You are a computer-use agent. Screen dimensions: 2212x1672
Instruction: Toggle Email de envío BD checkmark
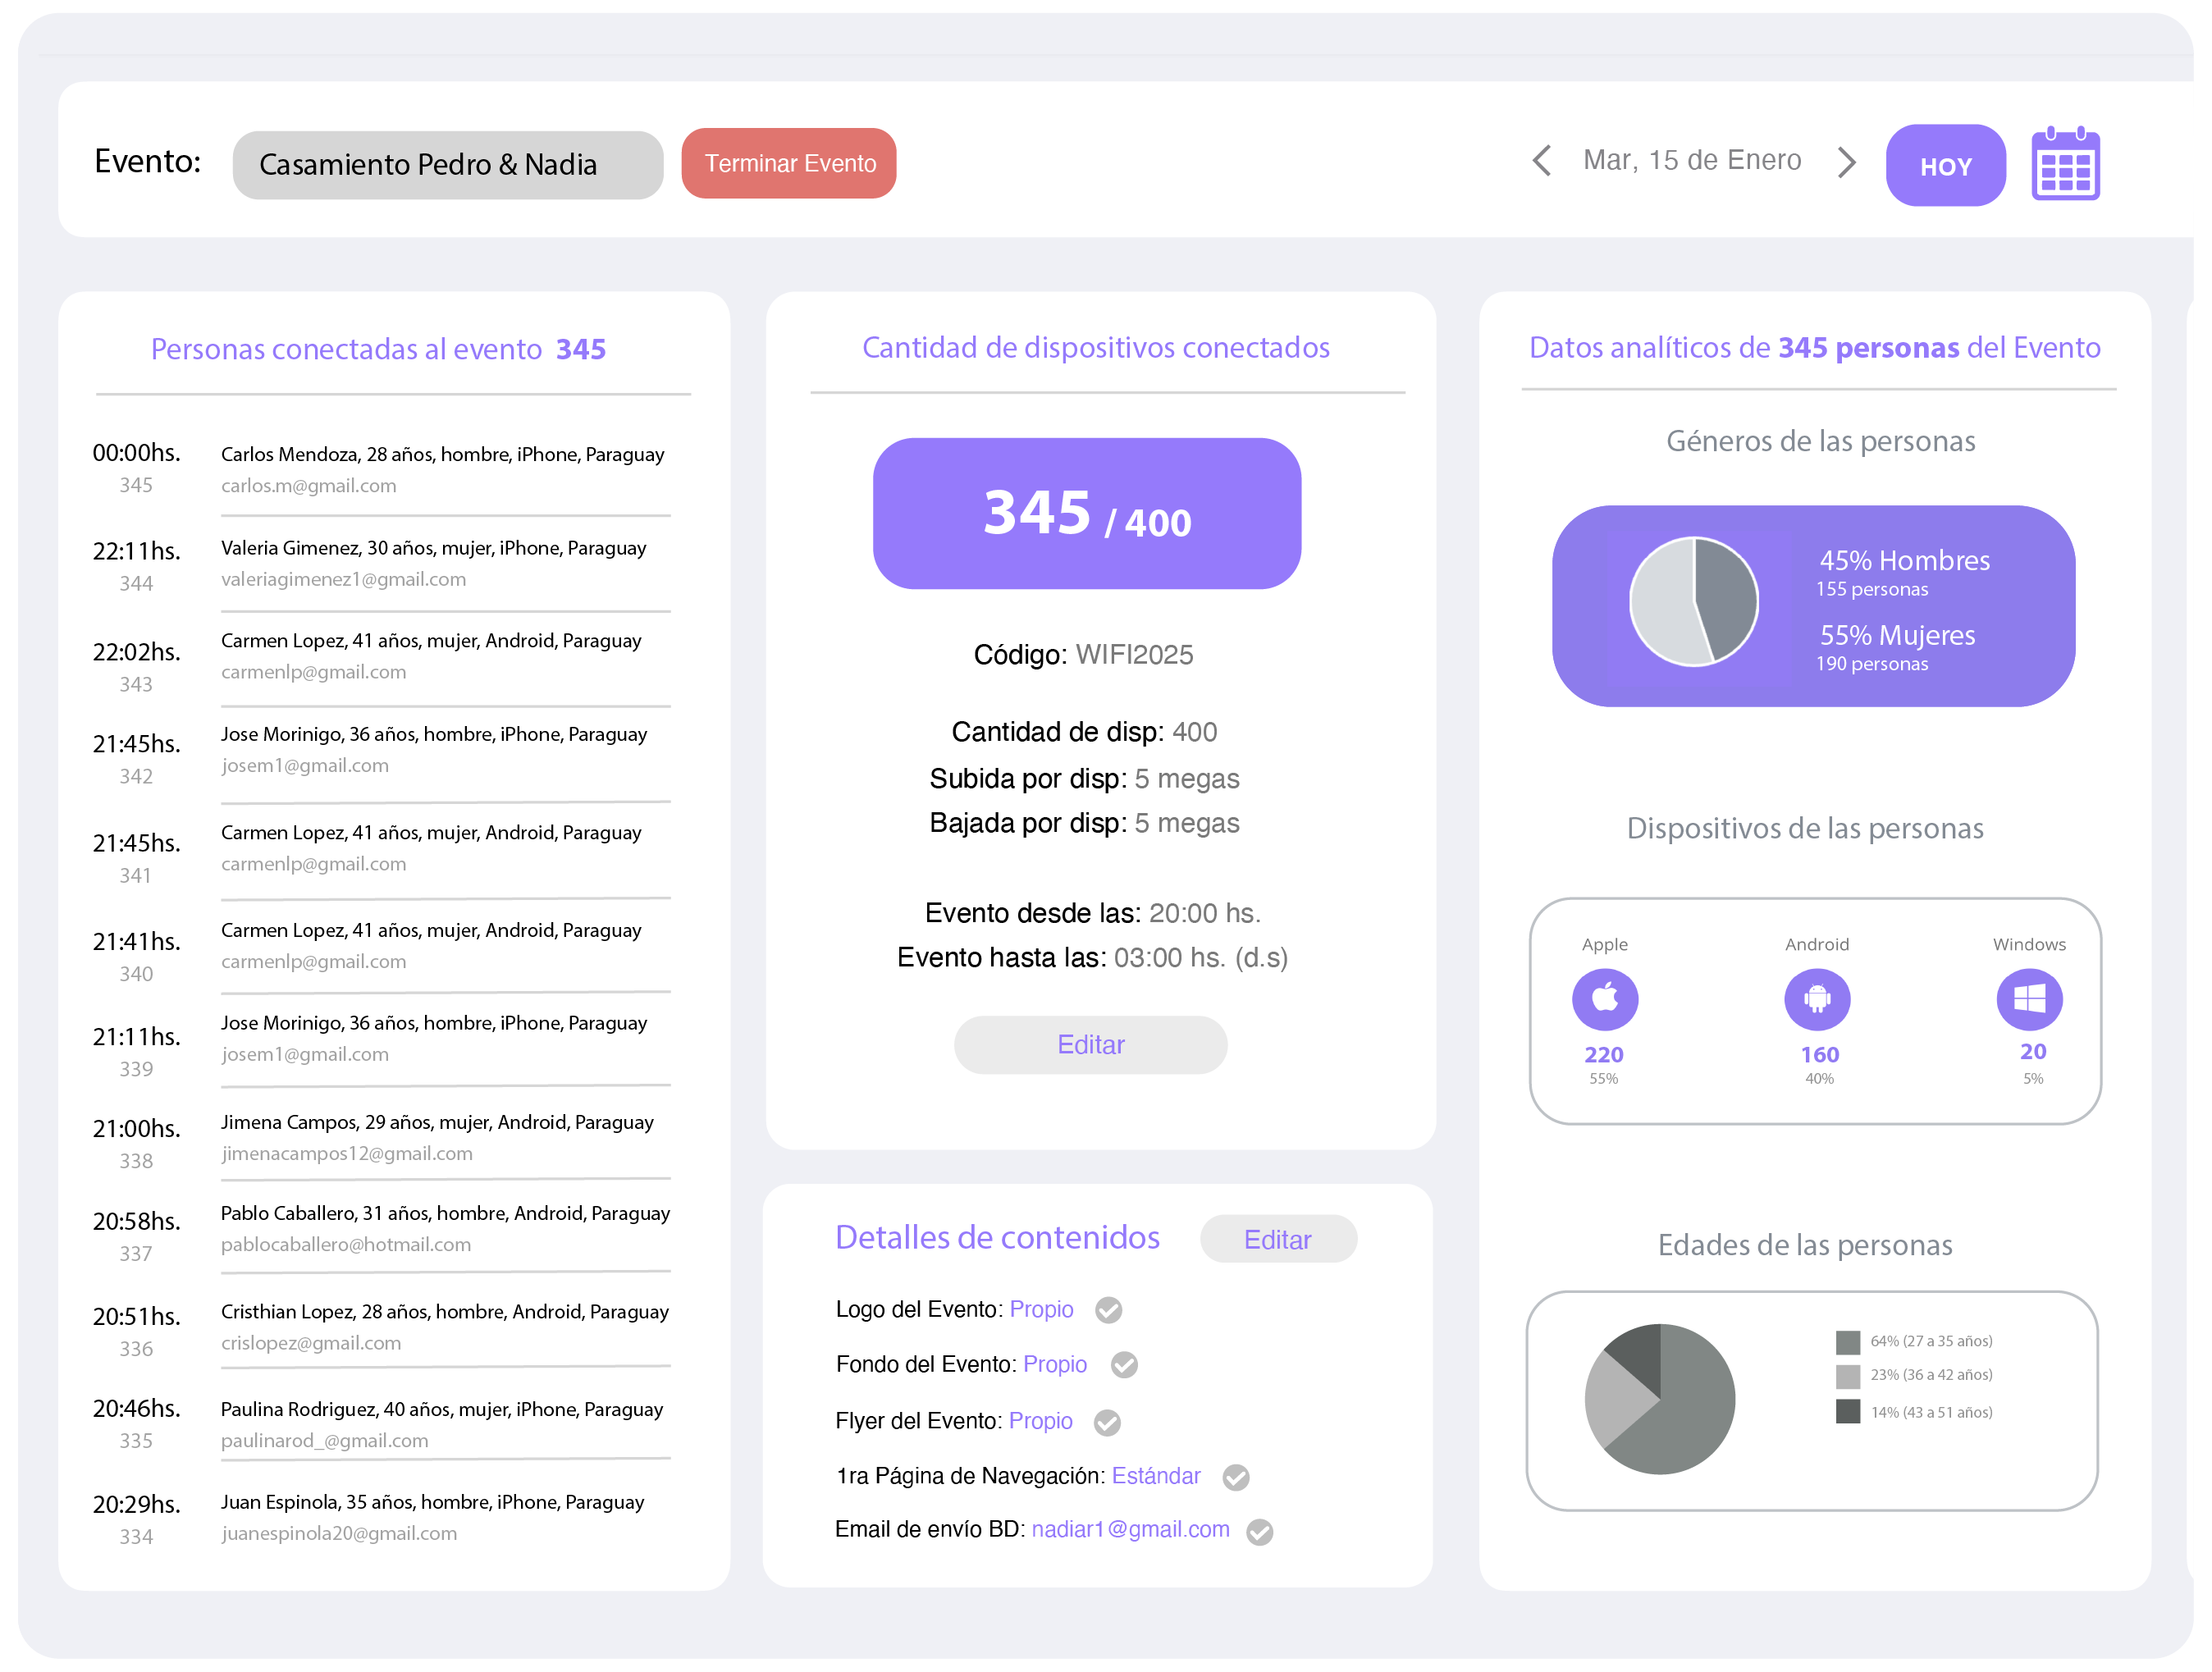pyautogui.click(x=1259, y=1532)
